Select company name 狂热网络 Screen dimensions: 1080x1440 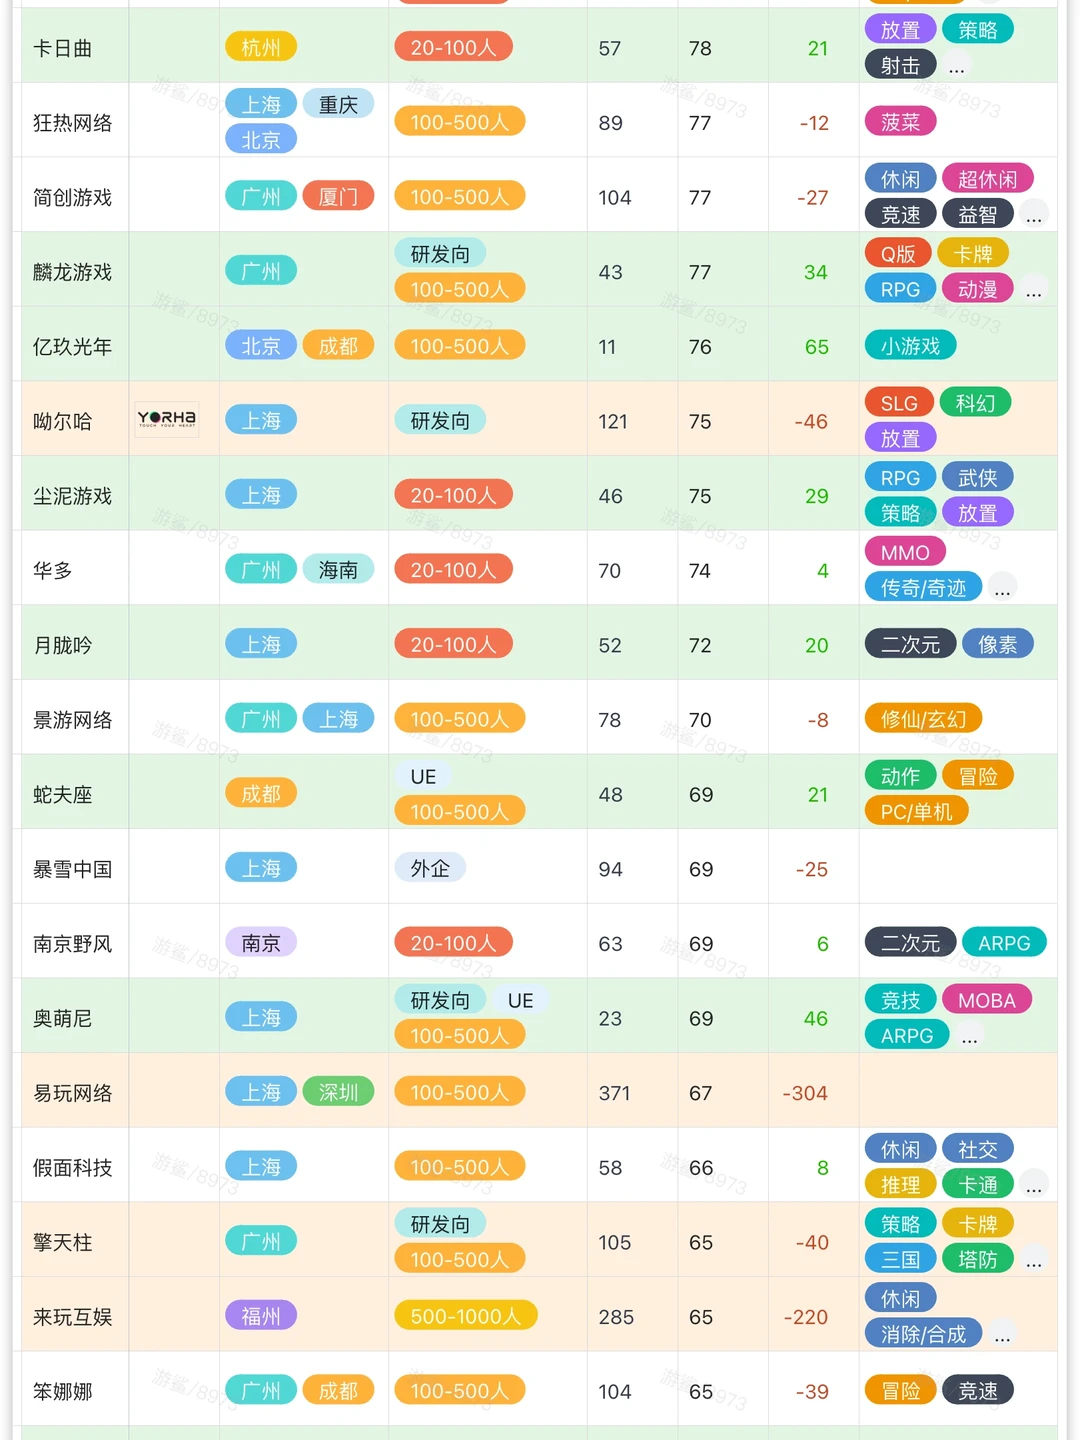click(x=72, y=123)
